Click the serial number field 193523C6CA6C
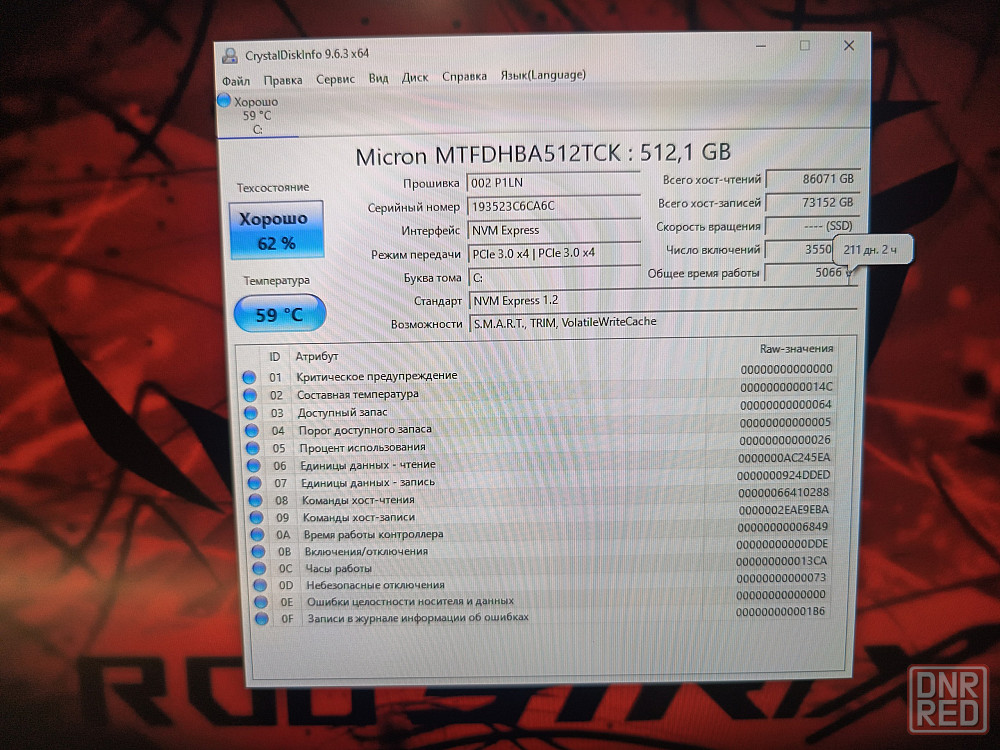The width and height of the screenshot is (1000, 750). 553,206
